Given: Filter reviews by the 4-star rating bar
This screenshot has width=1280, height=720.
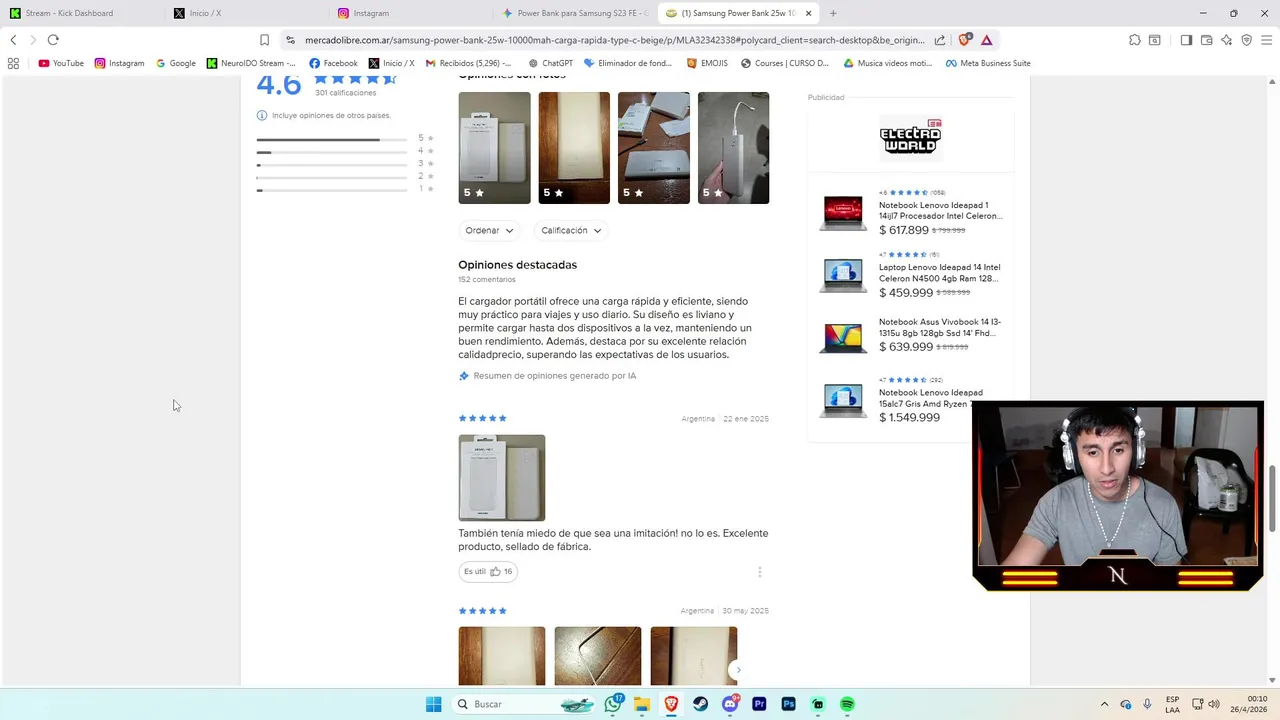Looking at the screenshot, I should (345, 152).
